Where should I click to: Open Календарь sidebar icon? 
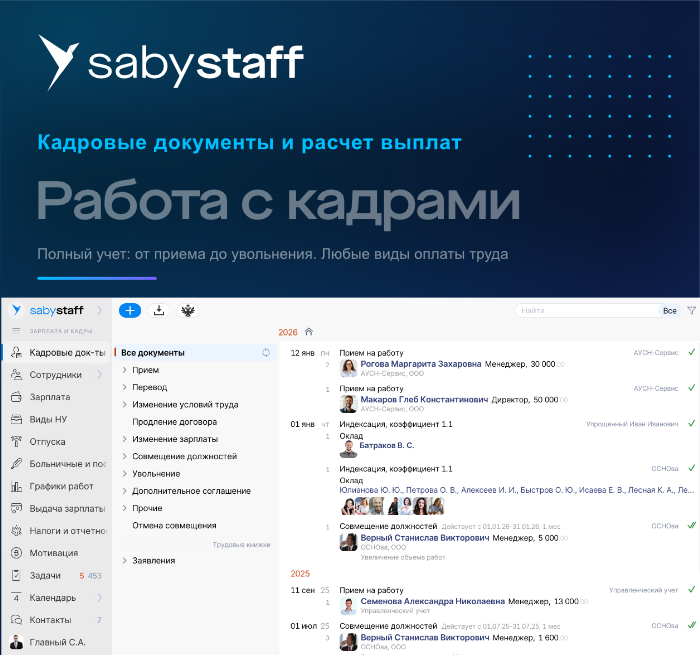click(x=17, y=597)
